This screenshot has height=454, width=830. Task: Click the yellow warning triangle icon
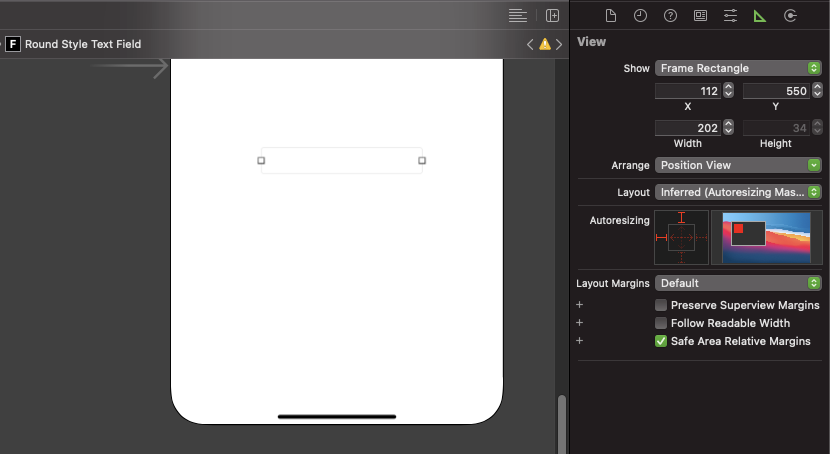(545, 44)
